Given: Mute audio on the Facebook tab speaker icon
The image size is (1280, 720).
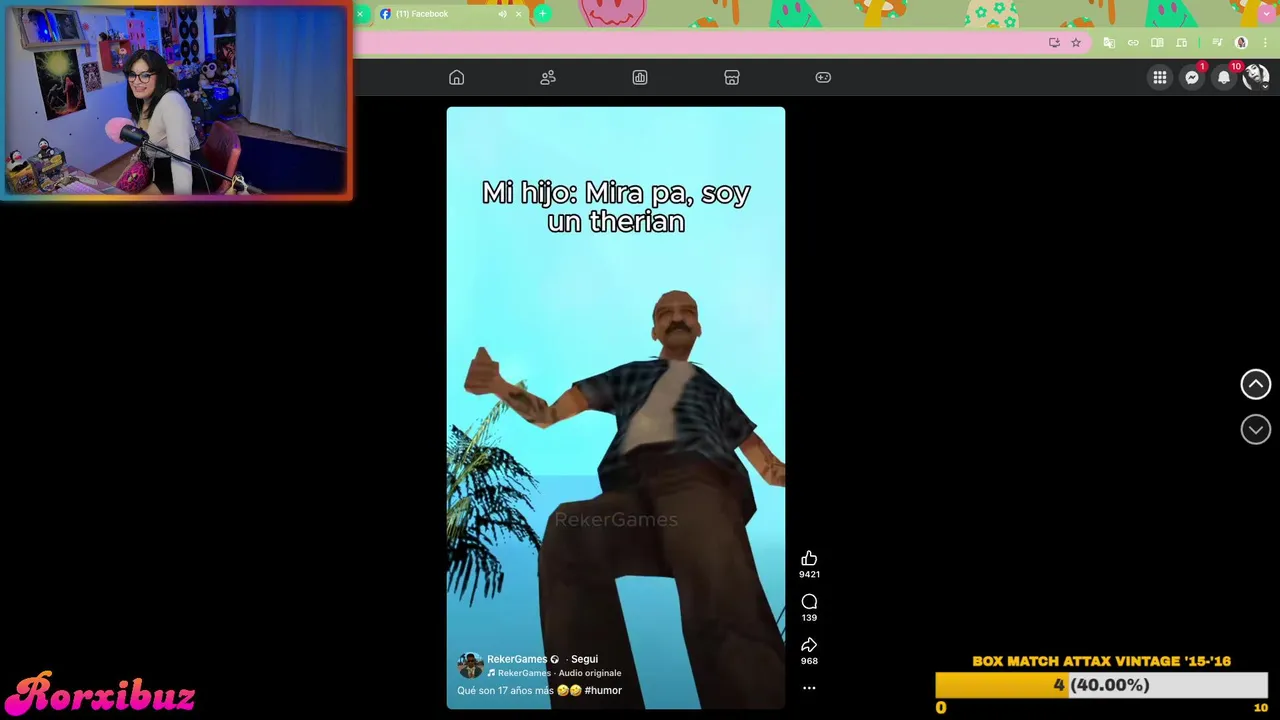Looking at the screenshot, I should tap(502, 14).
